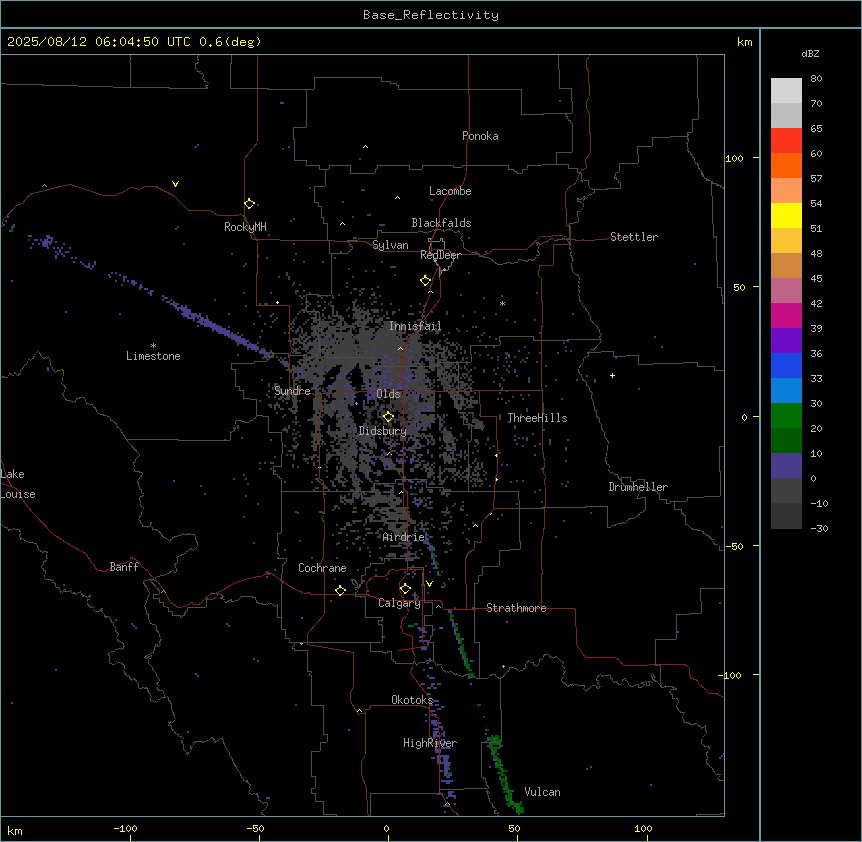The width and height of the screenshot is (862, 842).
Task: Click the -100 tick on the bottom axis
Action: [126, 828]
